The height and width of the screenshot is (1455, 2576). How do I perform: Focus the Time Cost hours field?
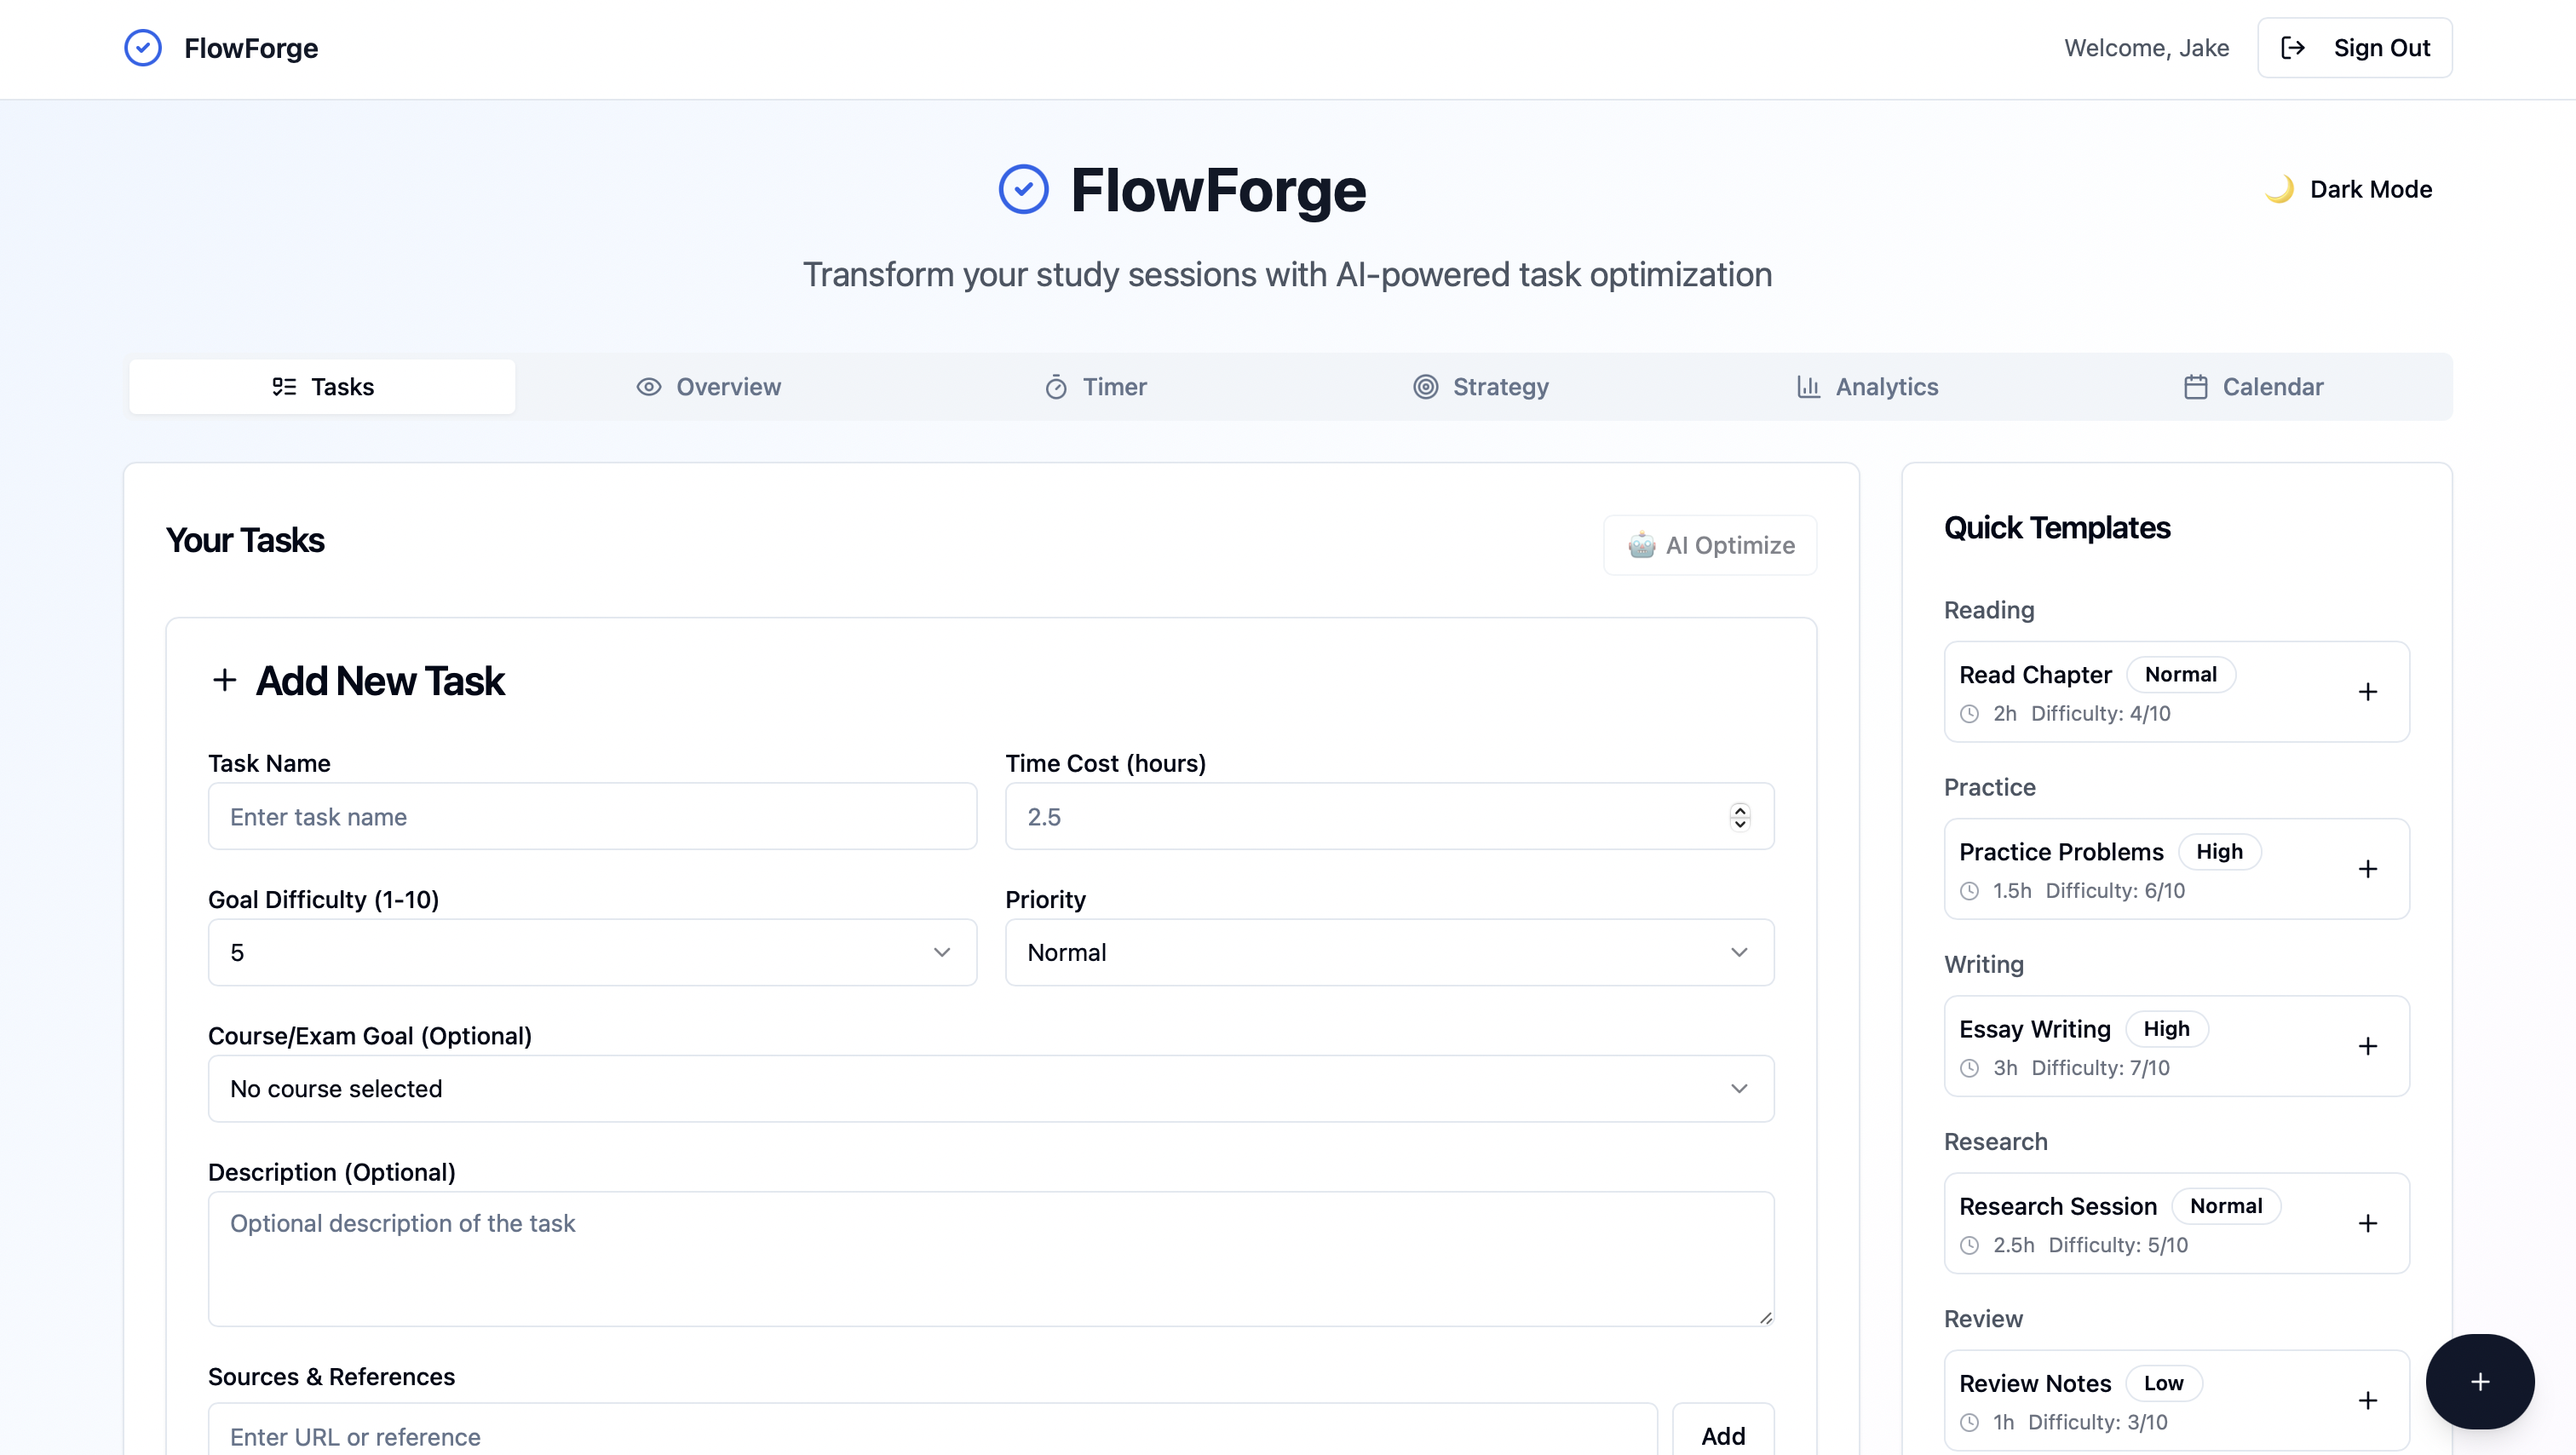[1389, 816]
